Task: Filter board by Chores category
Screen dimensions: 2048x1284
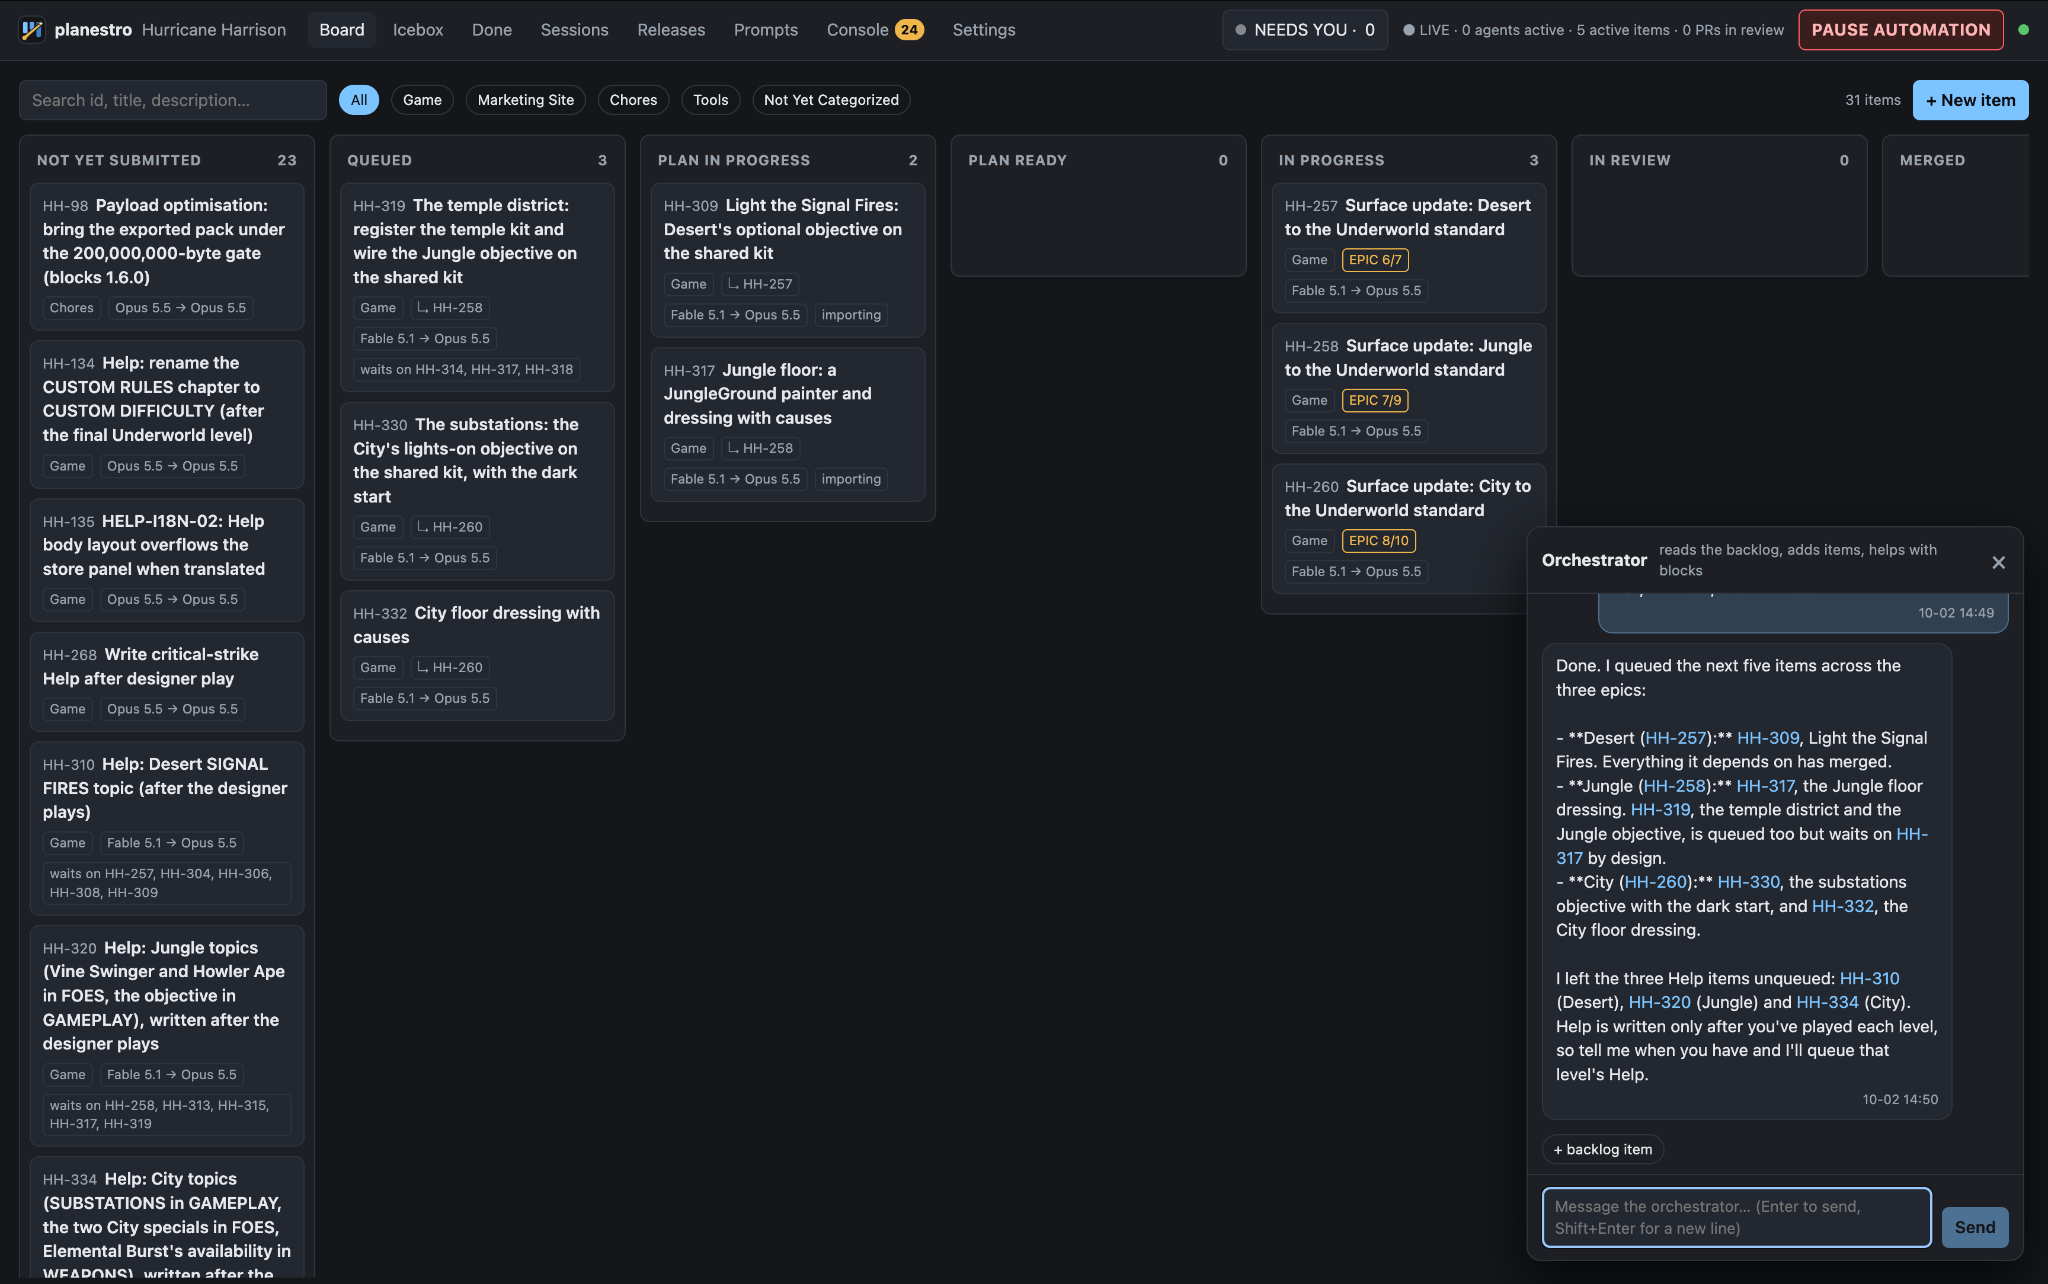Action: pyautogui.click(x=633, y=100)
